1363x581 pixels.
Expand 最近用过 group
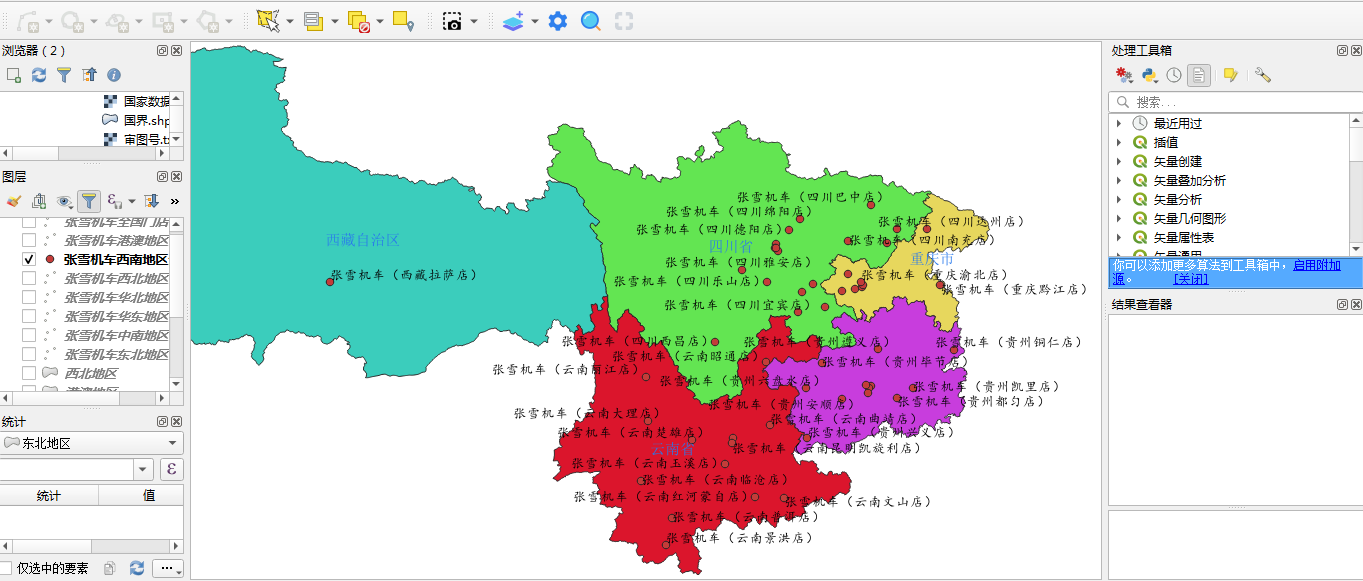click(1119, 123)
